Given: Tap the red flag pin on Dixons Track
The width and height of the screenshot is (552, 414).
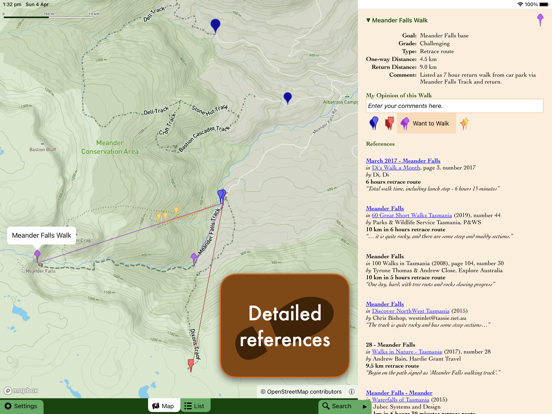Looking at the screenshot, I should pos(191,365).
